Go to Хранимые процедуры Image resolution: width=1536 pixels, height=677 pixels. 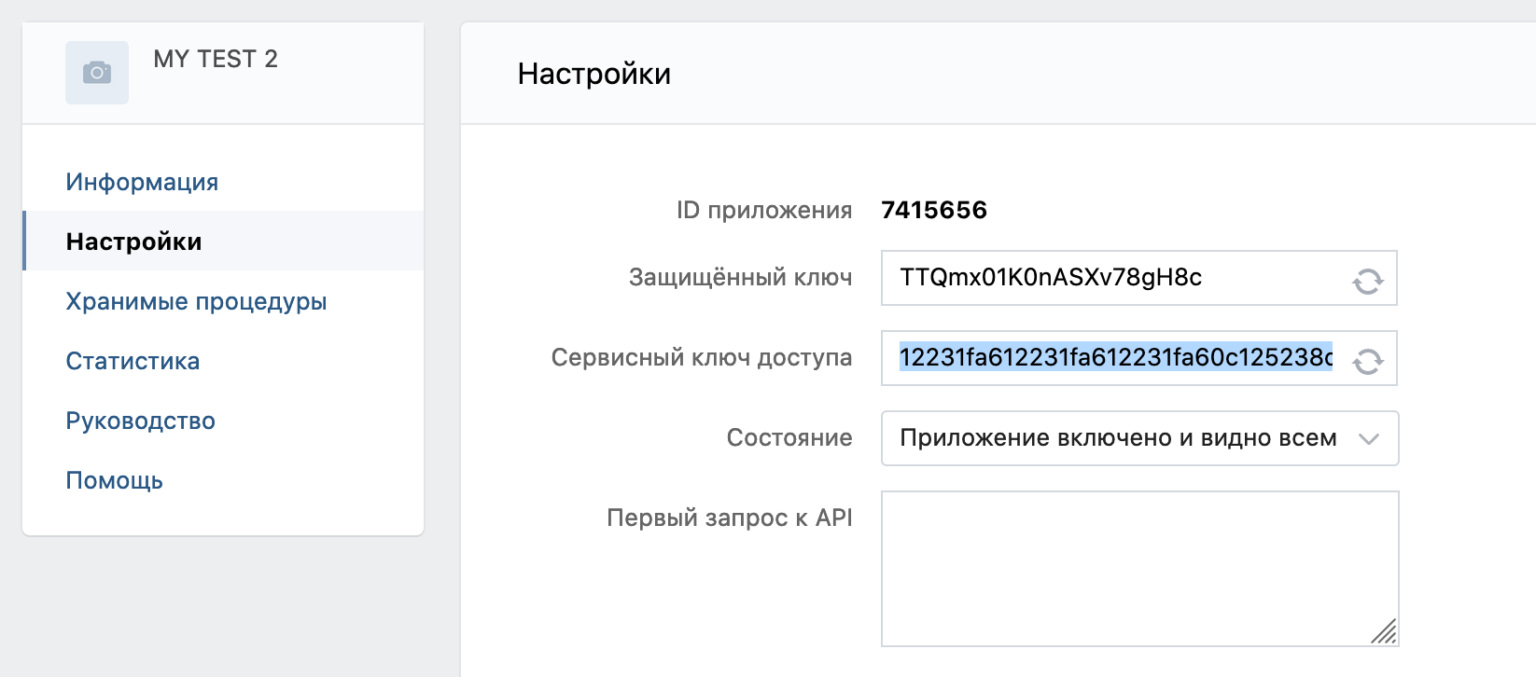point(196,301)
